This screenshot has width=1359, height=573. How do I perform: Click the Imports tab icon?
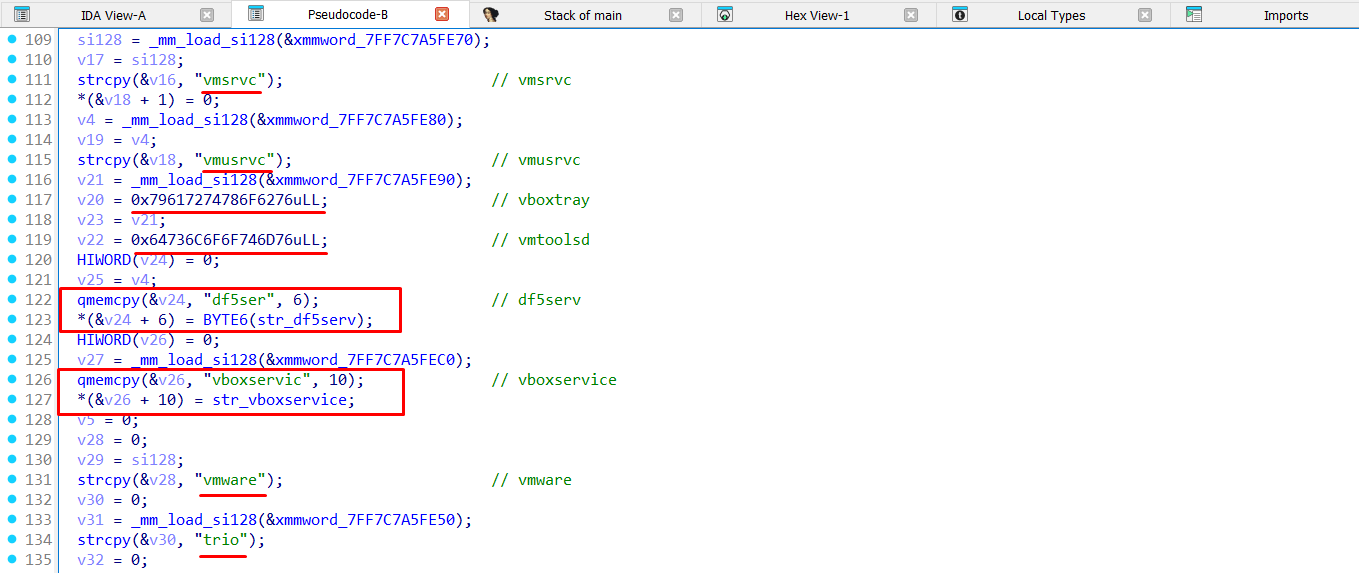click(x=1193, y=15)
